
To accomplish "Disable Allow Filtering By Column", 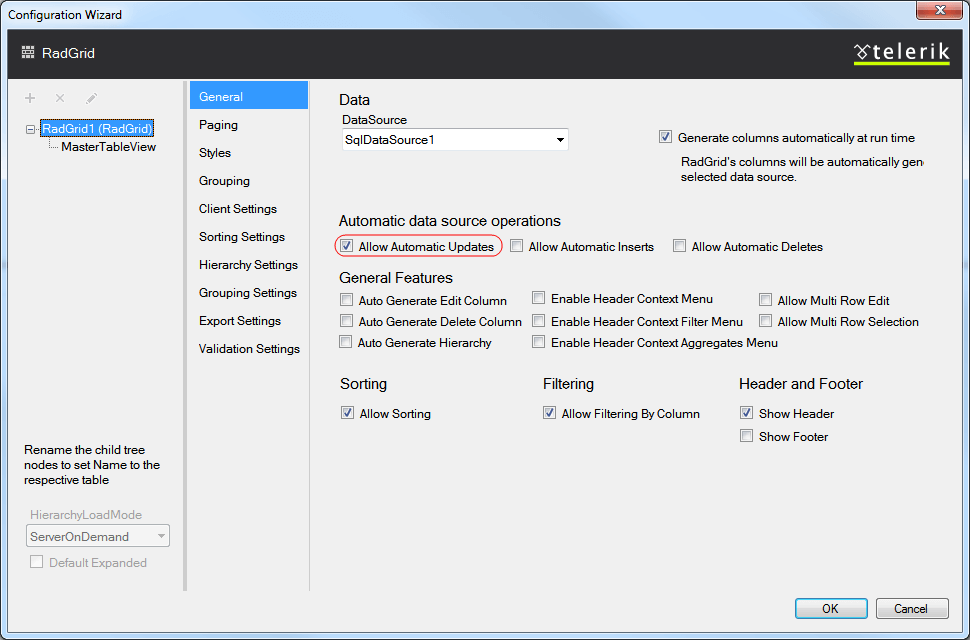I will point(549,413).
